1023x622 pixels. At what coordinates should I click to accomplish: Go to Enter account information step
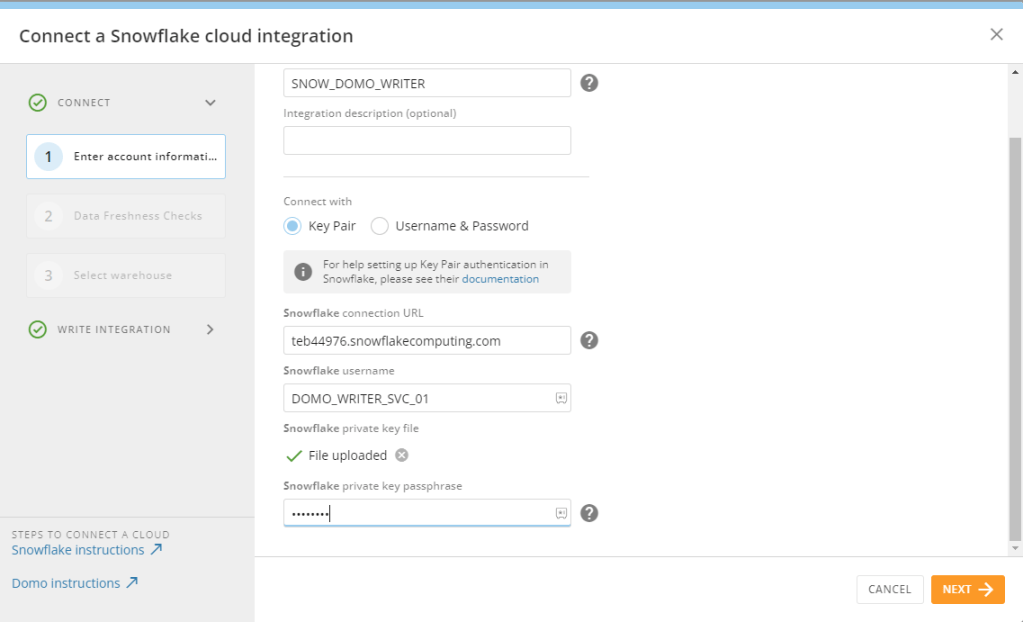coord(126,157)
